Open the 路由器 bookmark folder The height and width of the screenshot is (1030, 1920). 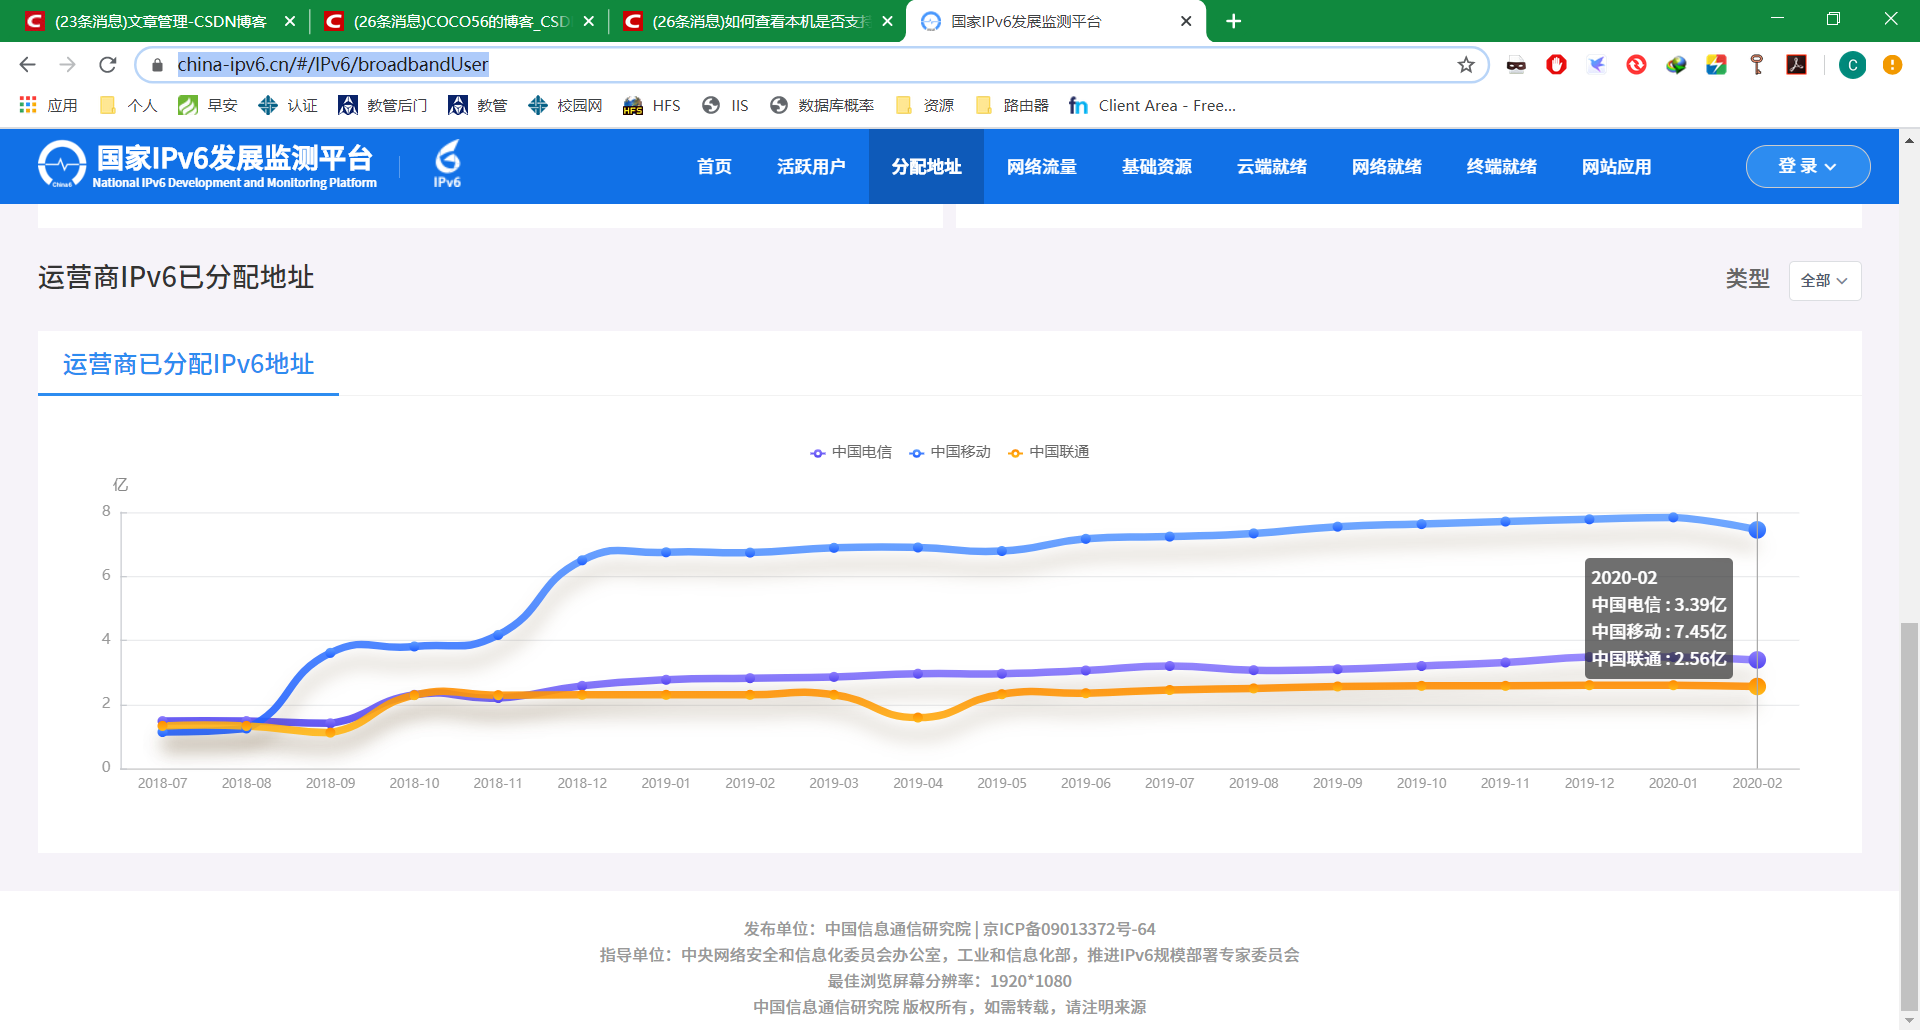click(x=1012, y=105)
